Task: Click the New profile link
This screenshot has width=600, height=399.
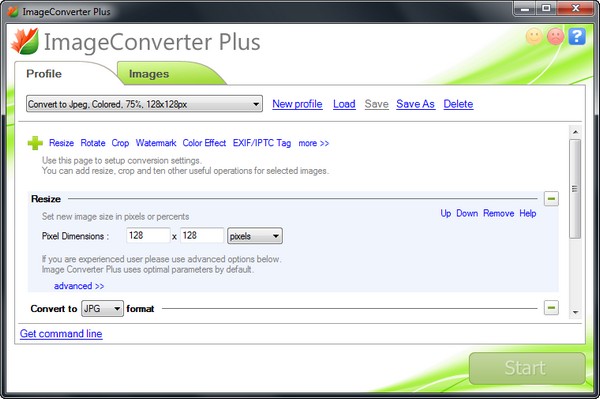Action: click(x=297, y=104)
